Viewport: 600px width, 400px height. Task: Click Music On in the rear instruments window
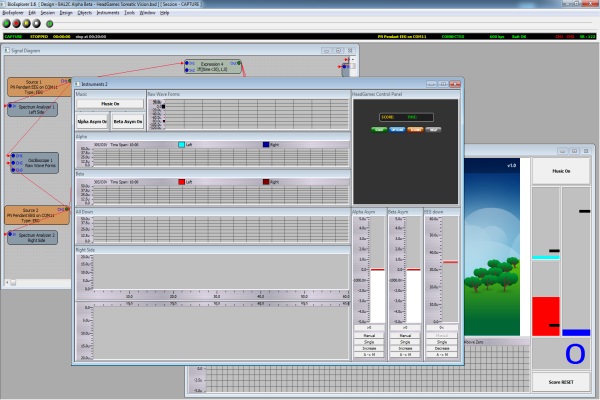[x=561, y=171]
